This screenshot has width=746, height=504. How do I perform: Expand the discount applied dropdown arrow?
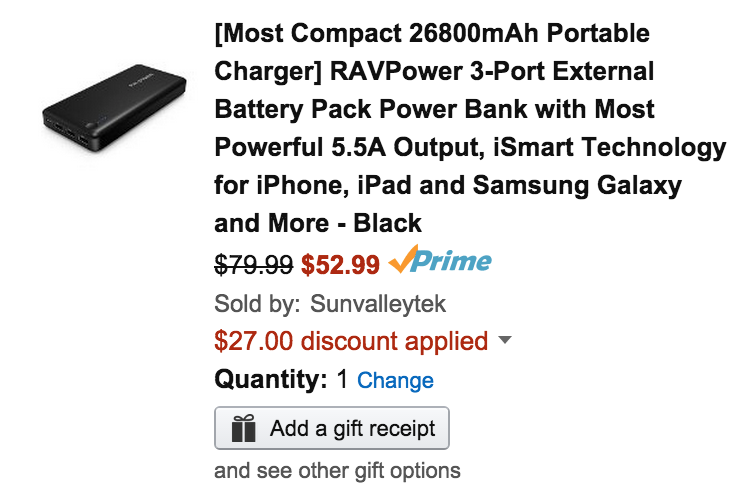tap(505, 340)
